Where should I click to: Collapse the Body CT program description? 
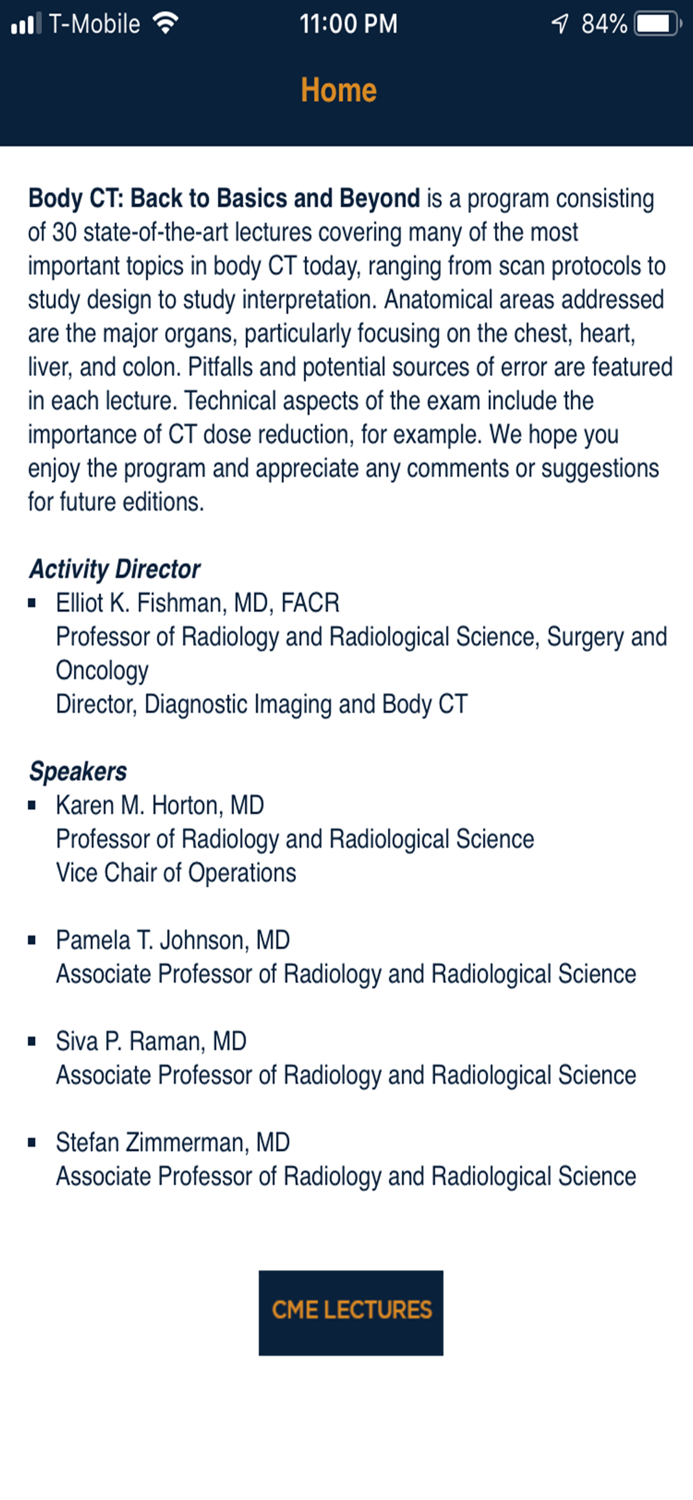222,198
